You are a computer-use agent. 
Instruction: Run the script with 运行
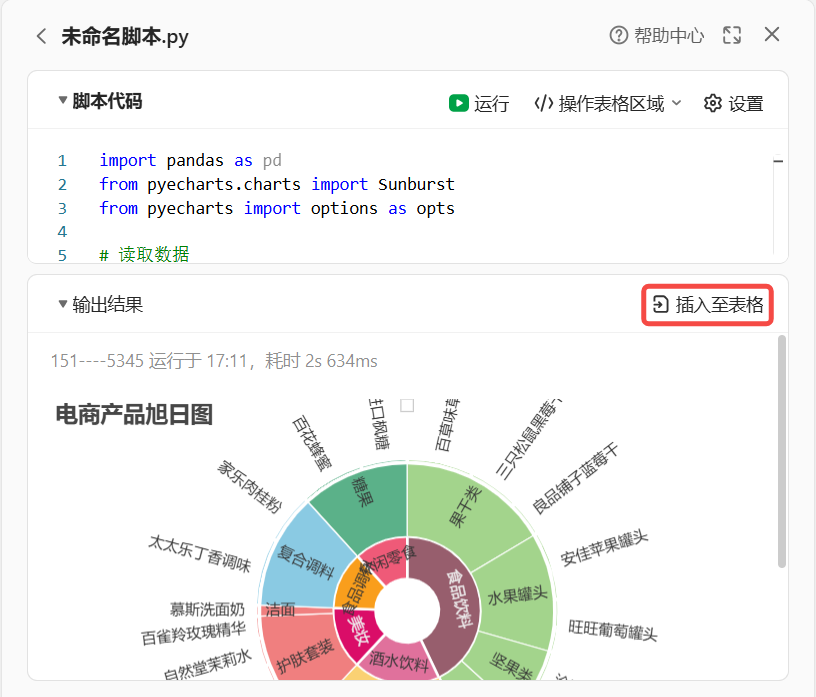tap(491, 104)
